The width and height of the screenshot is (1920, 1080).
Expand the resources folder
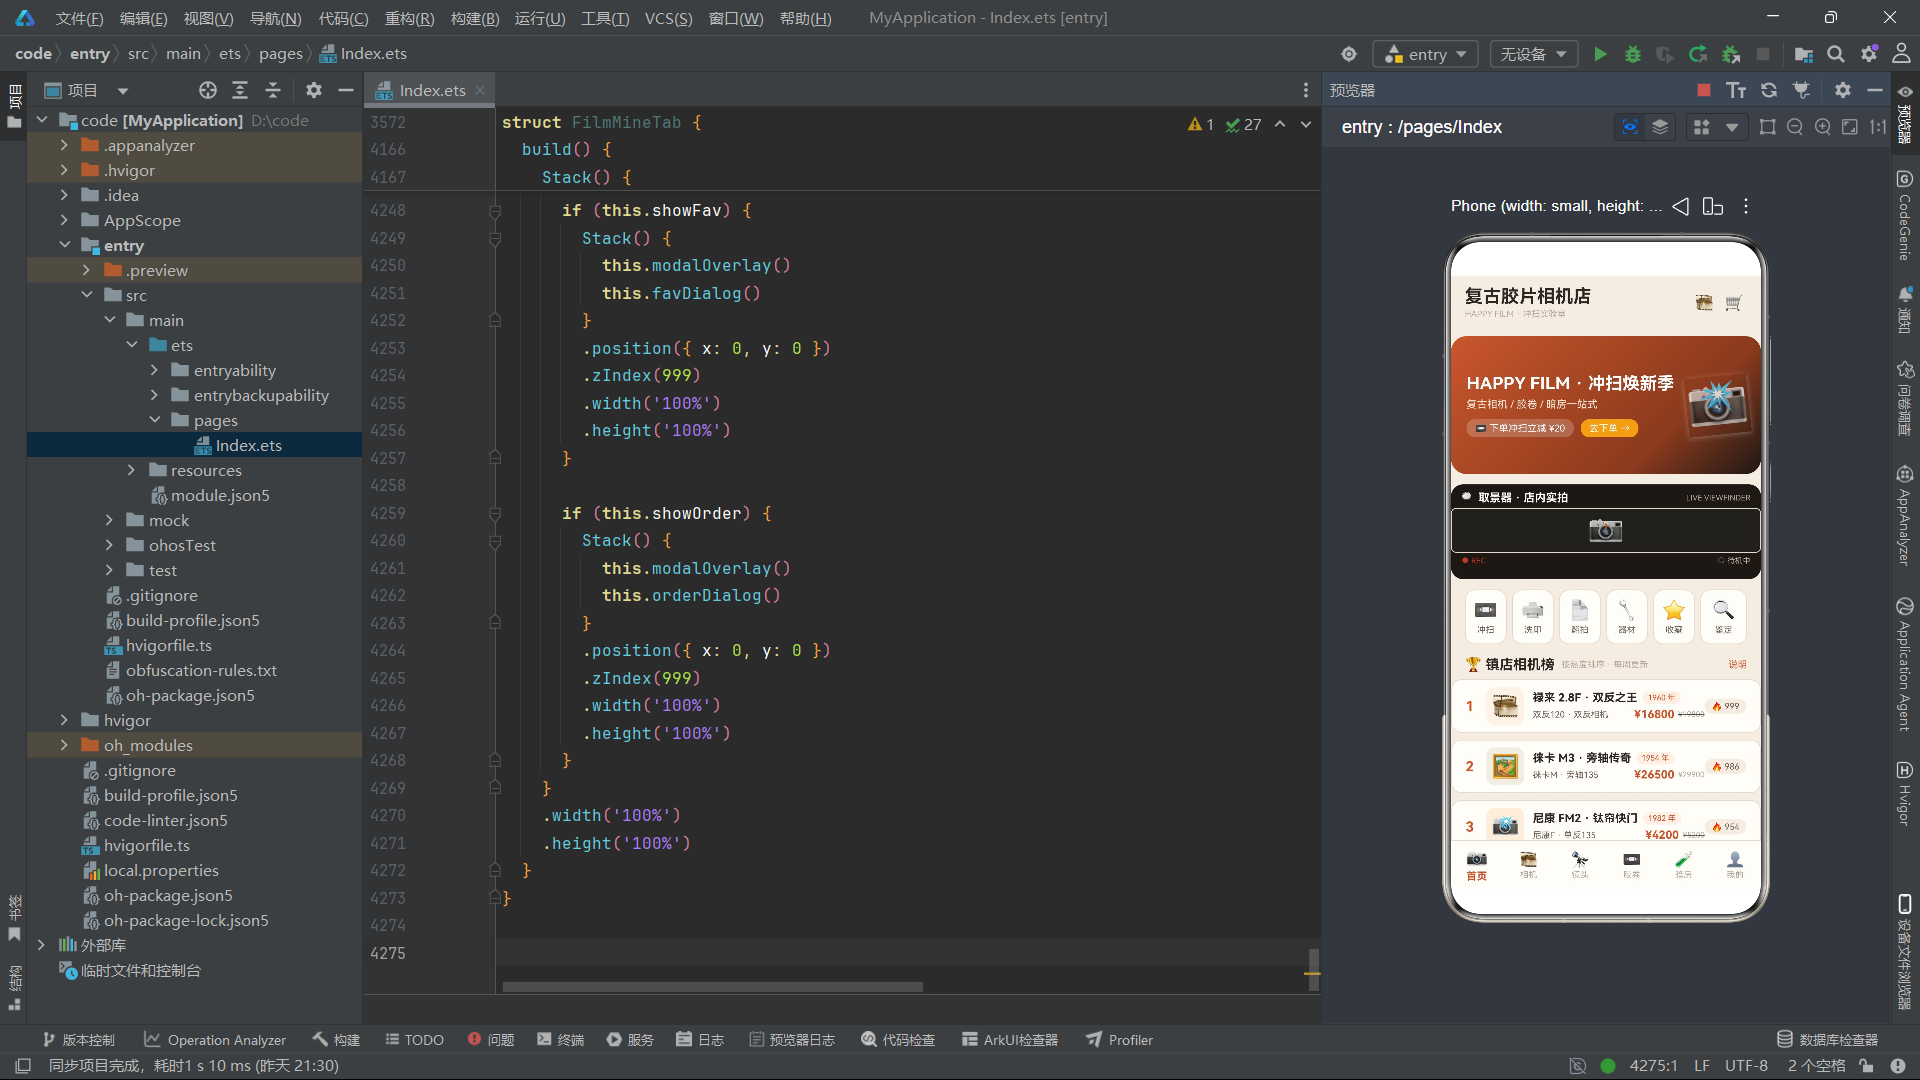pos(131,470)
